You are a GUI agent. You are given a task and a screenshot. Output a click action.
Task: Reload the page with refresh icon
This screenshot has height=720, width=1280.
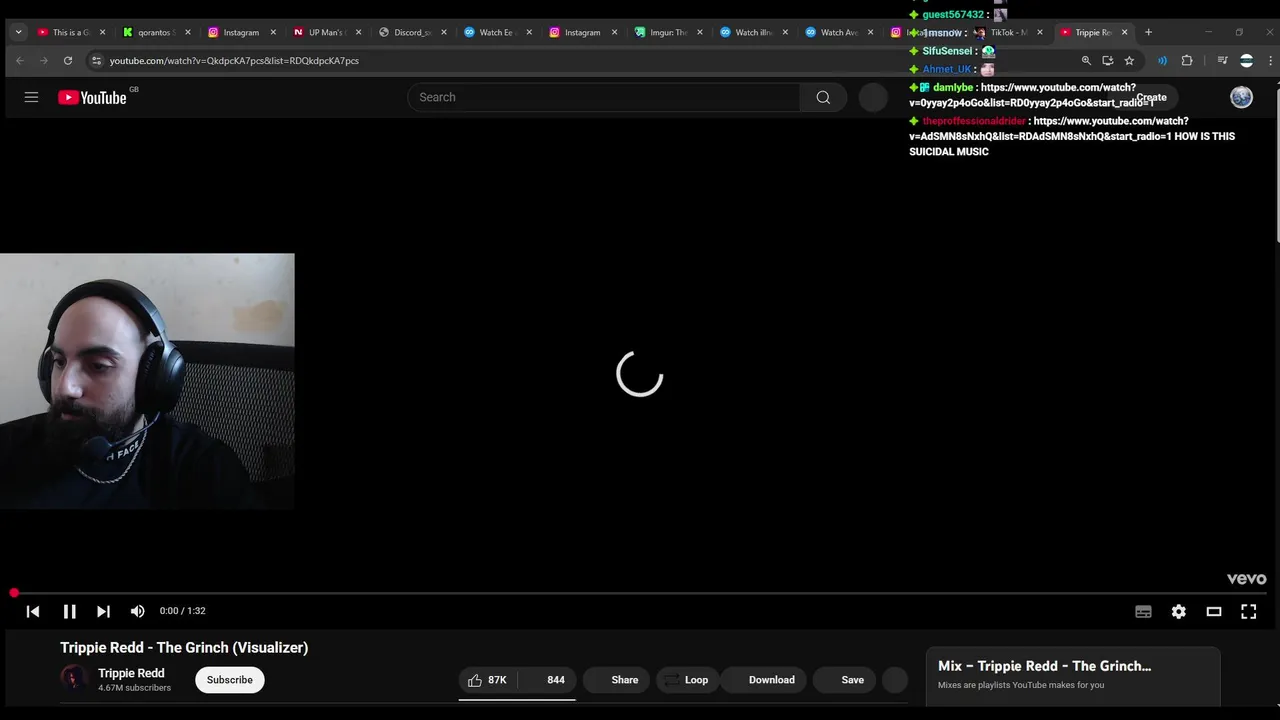[68, 61]
